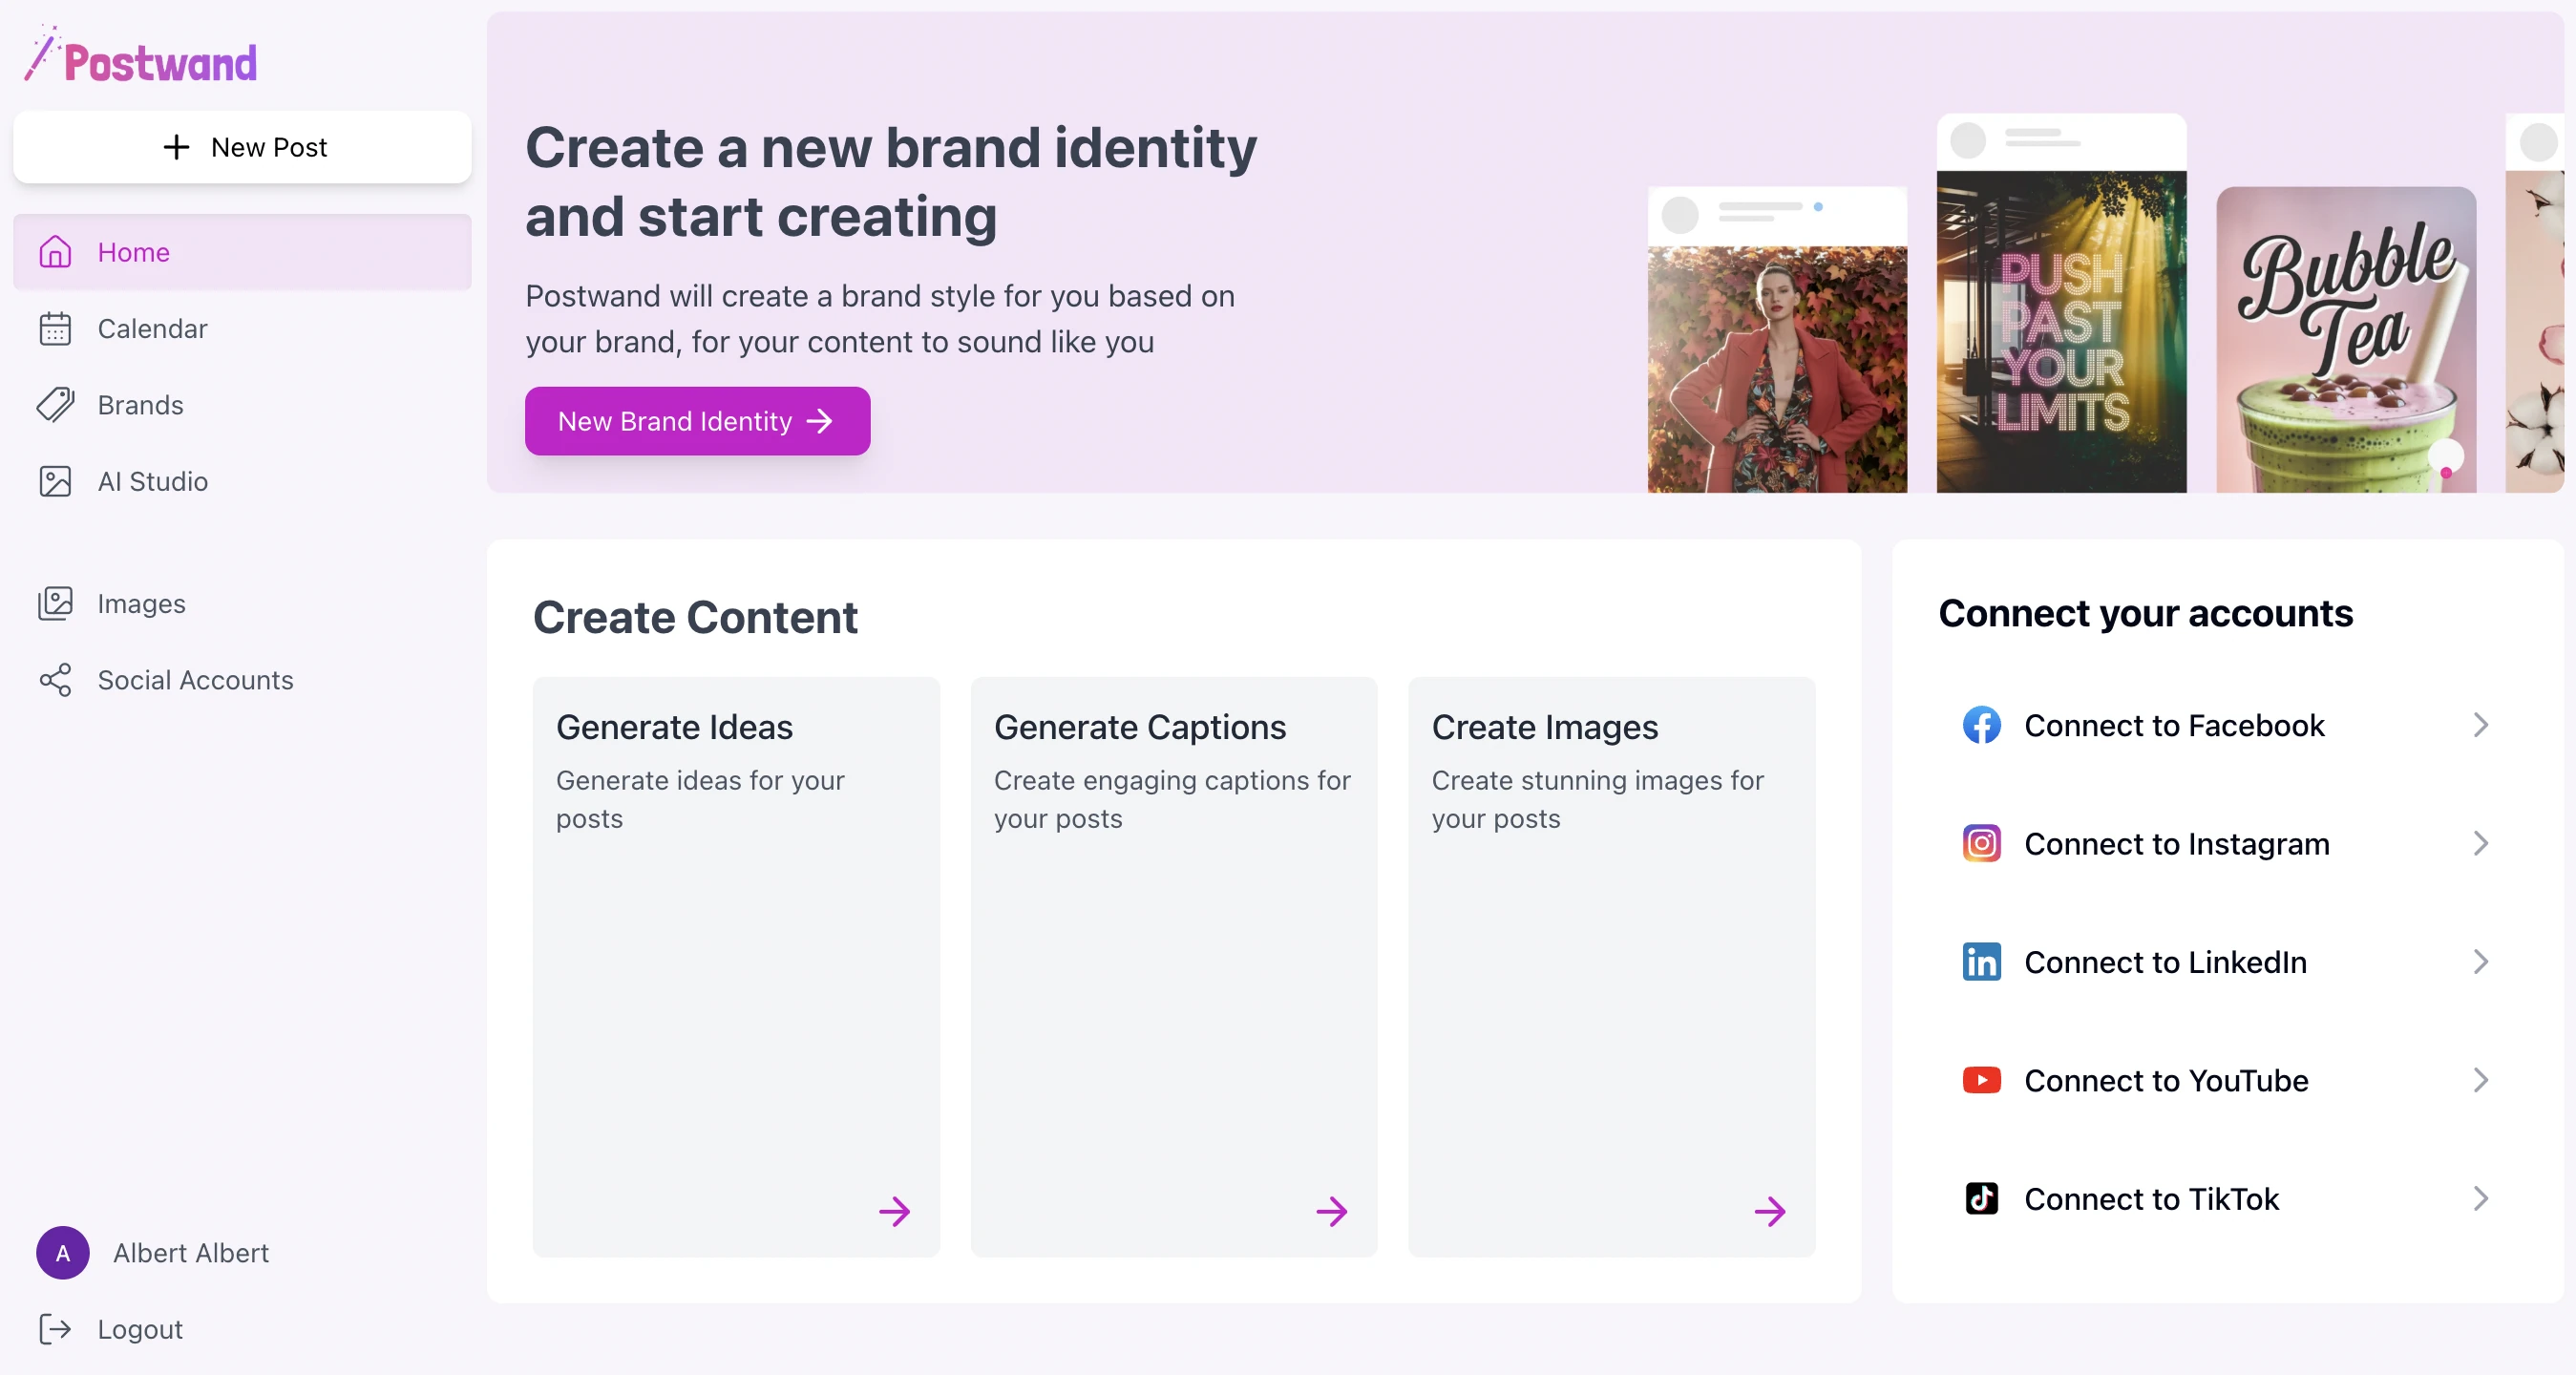The height and width of the screenshot is (1375, 2576).
Task: Open Social Accounts menu item
Action: point(195,680)
